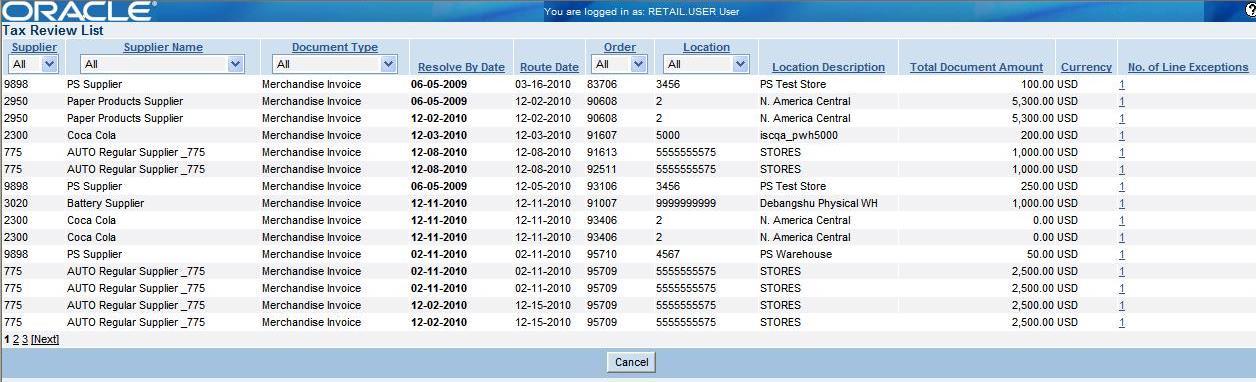1256x382 pixels.
Task: Click location 5000 cell
Action: coord(668,135)
